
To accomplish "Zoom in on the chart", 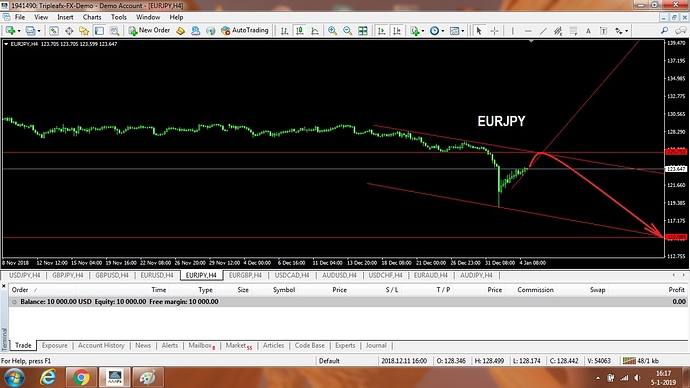I will click(332, 31).
